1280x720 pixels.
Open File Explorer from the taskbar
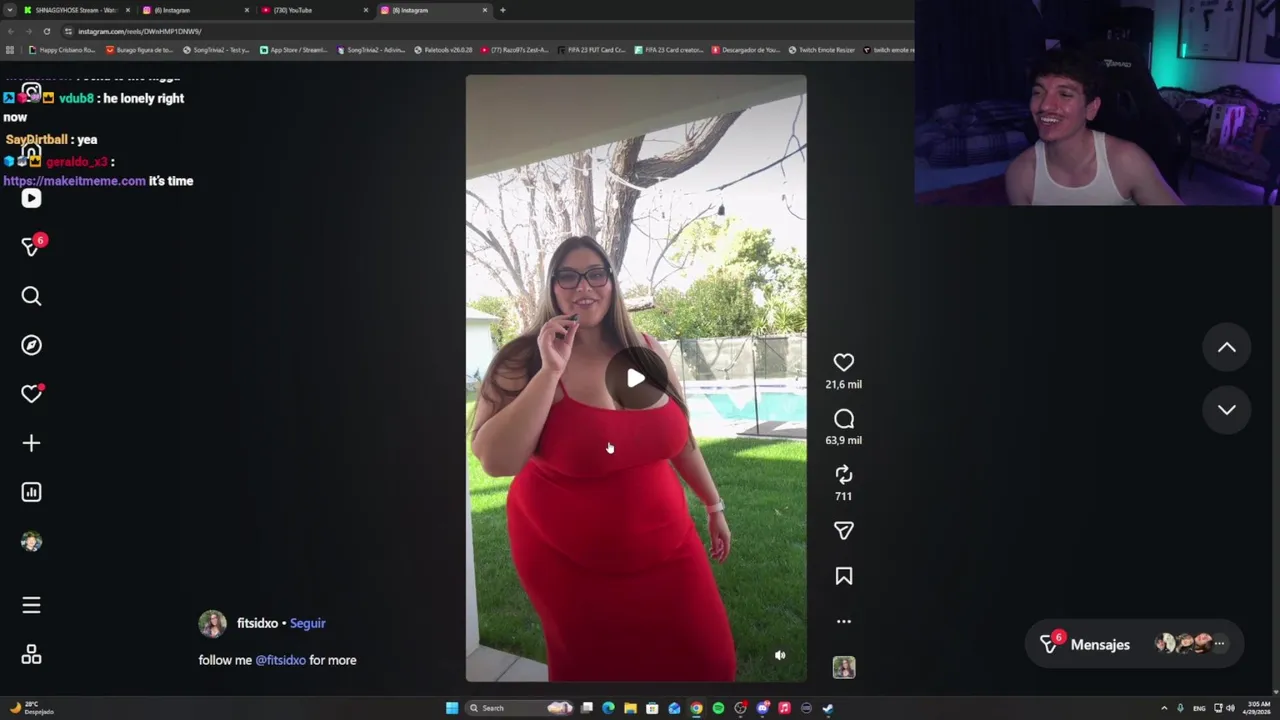(x=630, y=708)
